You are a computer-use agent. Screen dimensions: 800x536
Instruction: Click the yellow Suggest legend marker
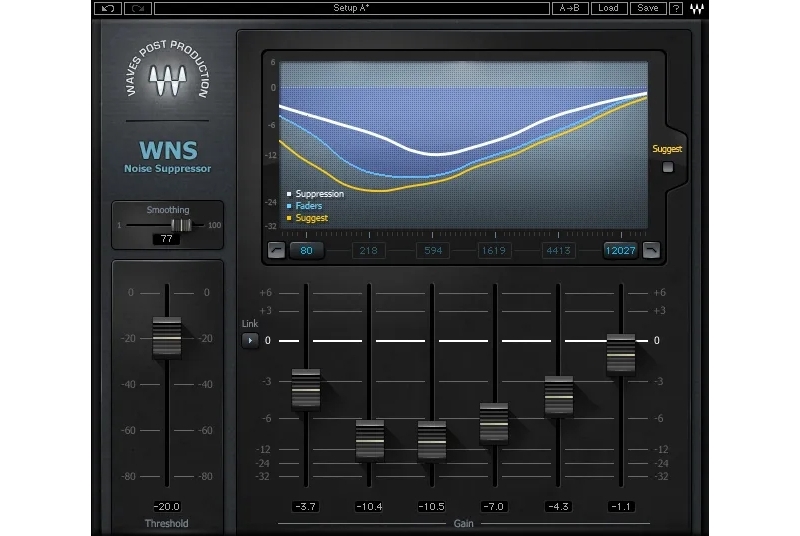(x=289, y=218)
